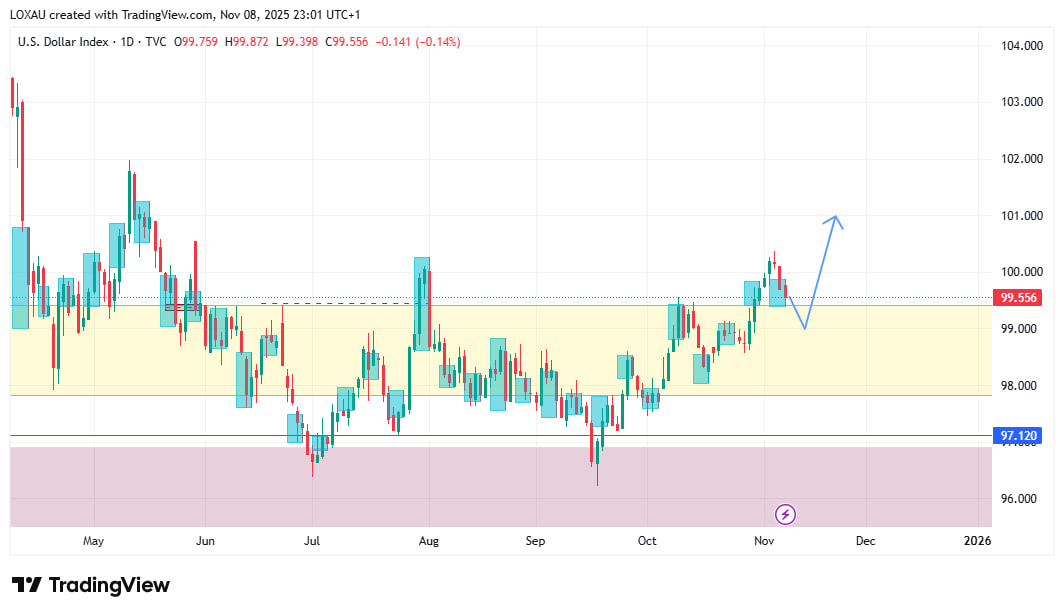Click the 2026 label on time axis
This screenshot has width=1064, height=615.
[977, 541]
